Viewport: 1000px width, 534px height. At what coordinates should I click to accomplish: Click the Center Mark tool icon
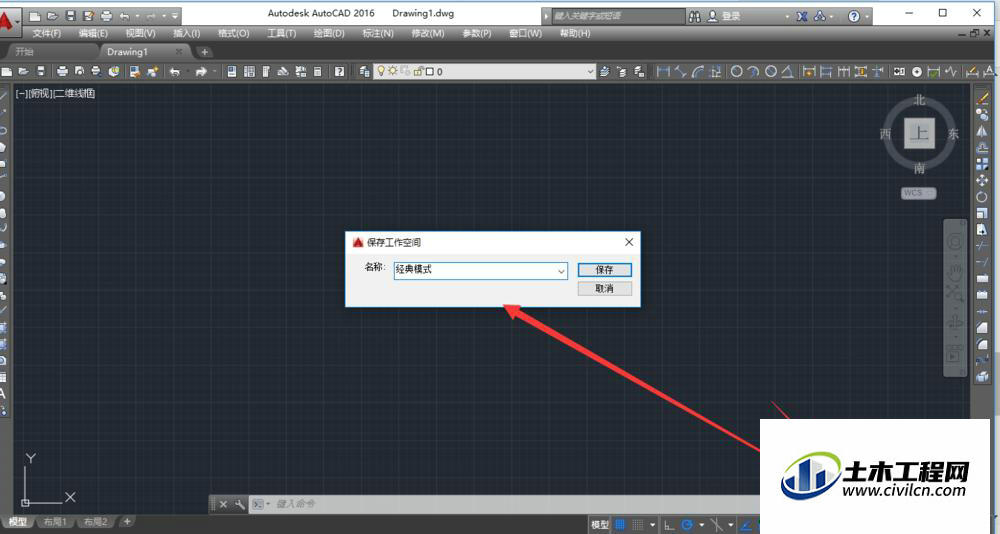(916, 71)
